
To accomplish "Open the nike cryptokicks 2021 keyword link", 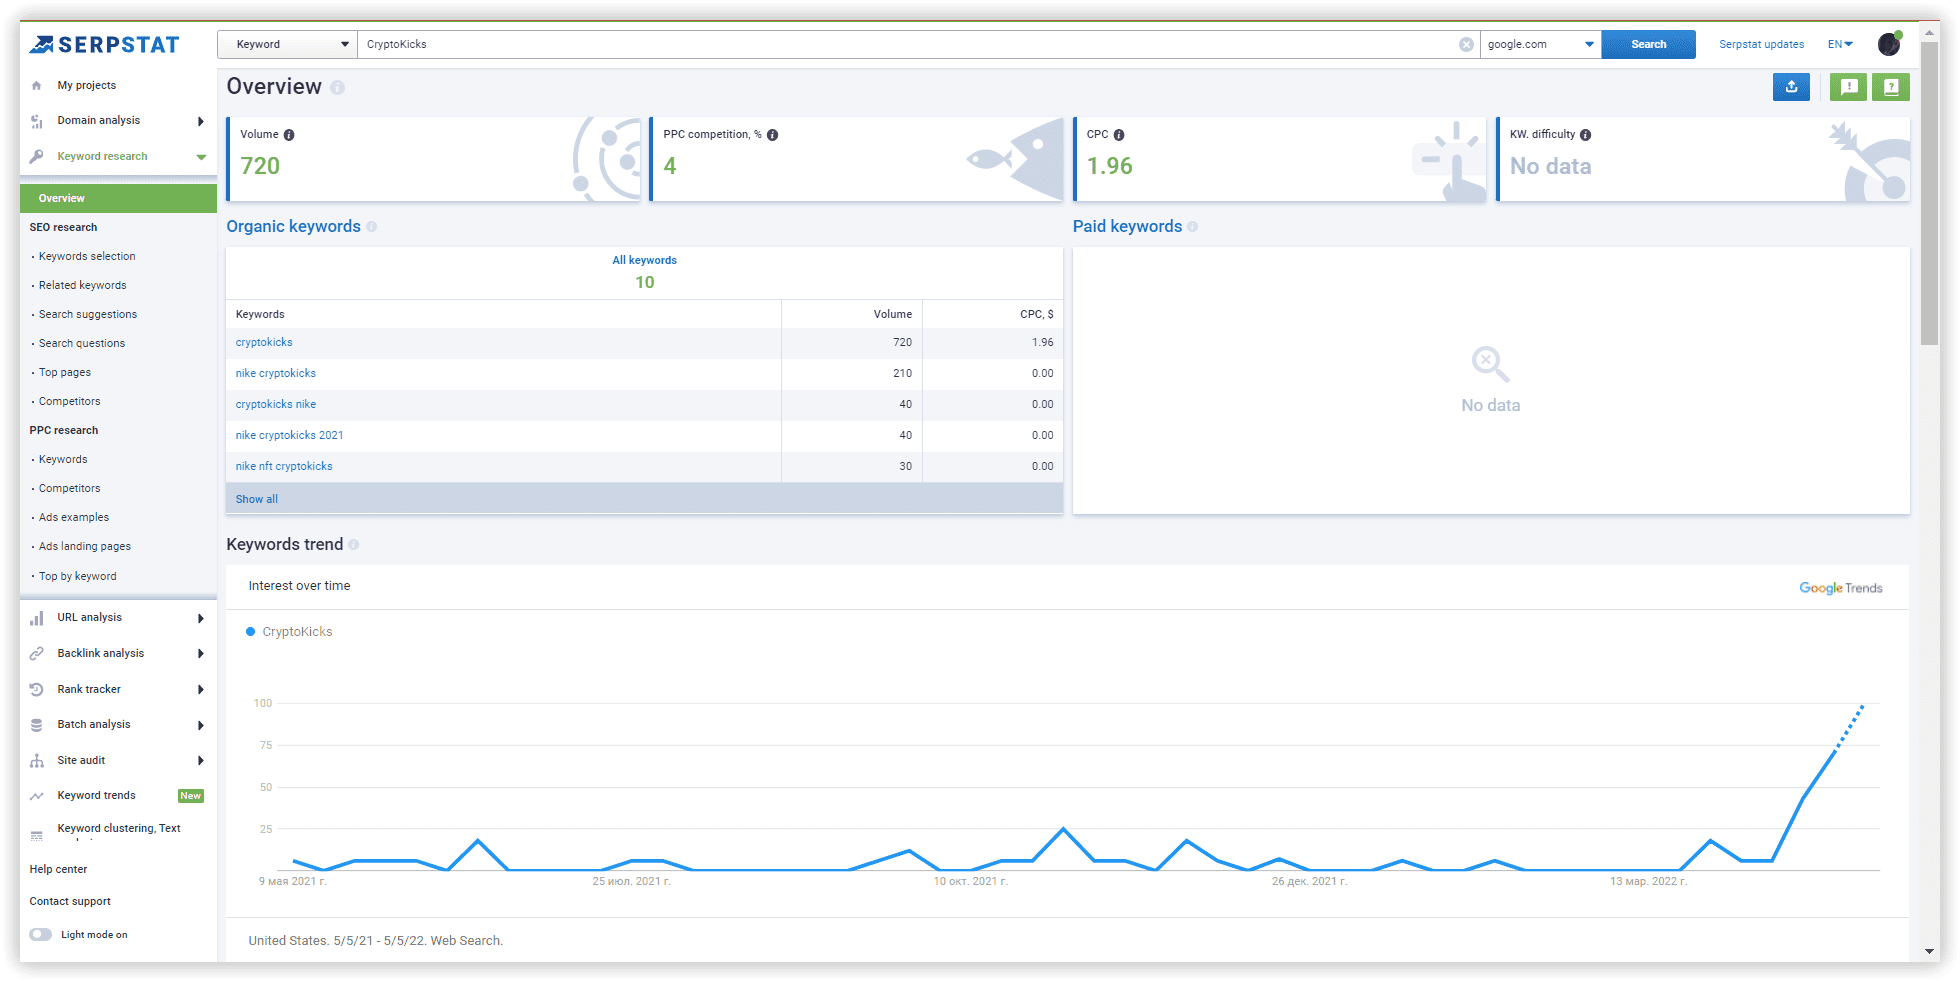I will [x=289, y=436].
